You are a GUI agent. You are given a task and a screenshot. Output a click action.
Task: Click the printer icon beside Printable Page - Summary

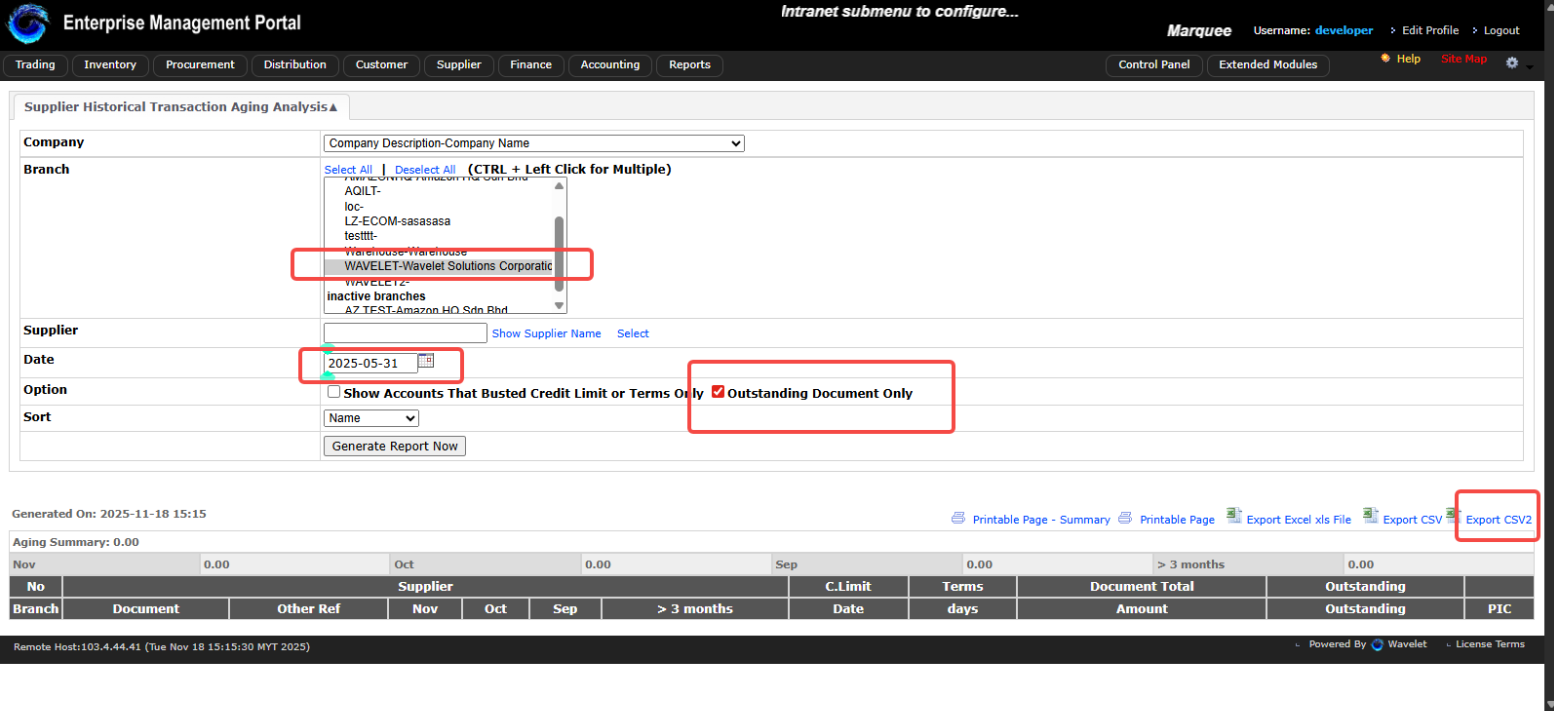pos(960,519)
